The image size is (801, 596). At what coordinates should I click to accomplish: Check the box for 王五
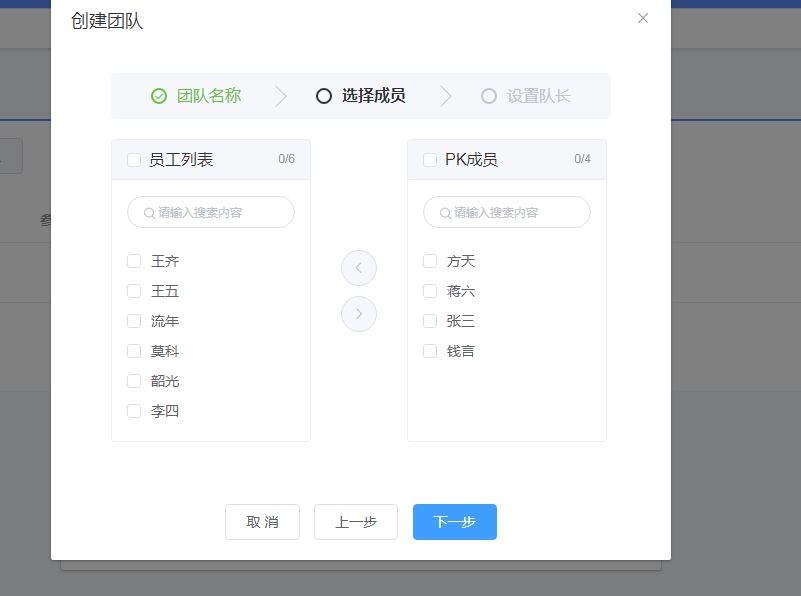click(134, 291)
